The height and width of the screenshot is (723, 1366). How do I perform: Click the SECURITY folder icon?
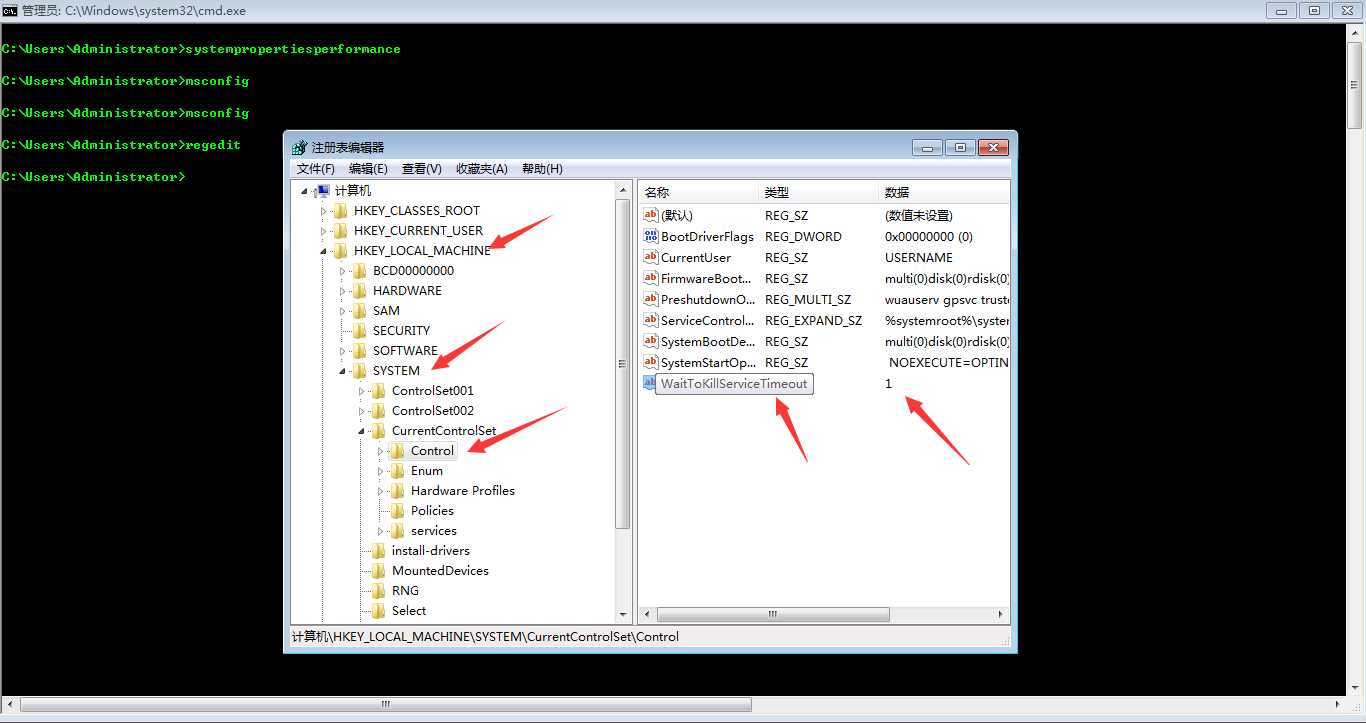tap(360, 330)
